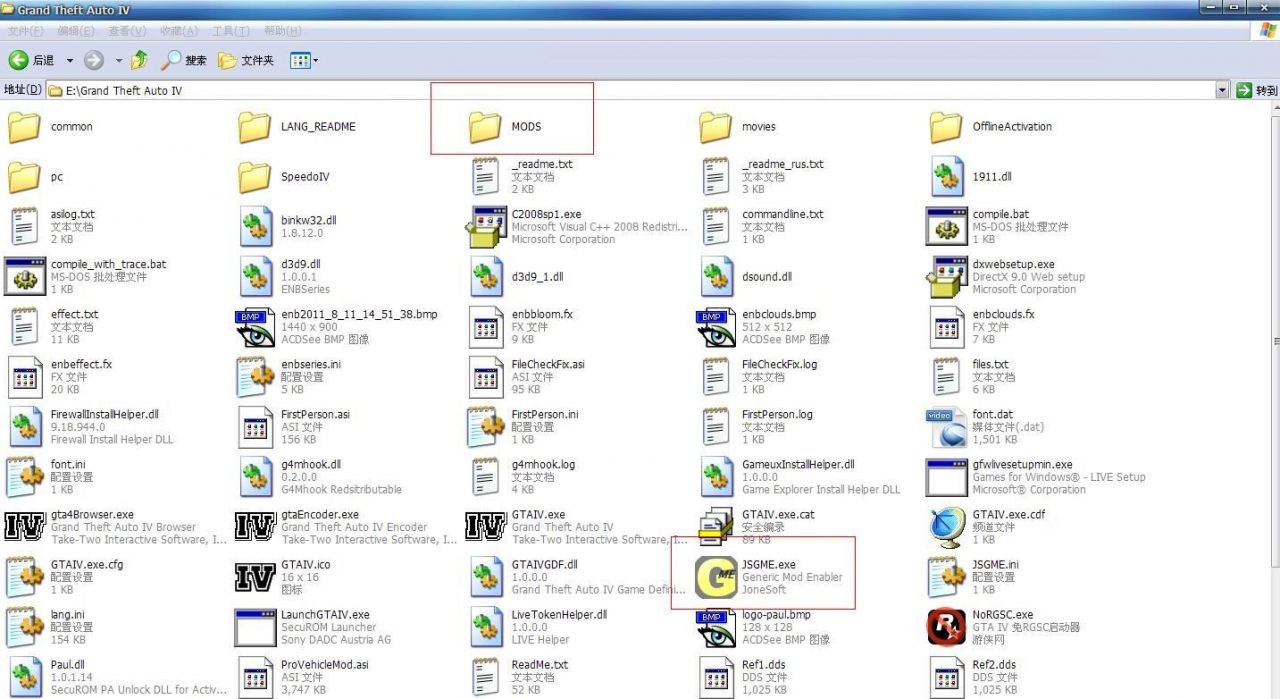The width and height of the screenshot is (1280, 699).
Task: Select the compile.bat batch file icon
Action: pyautogui.click(x=946, y=227)
